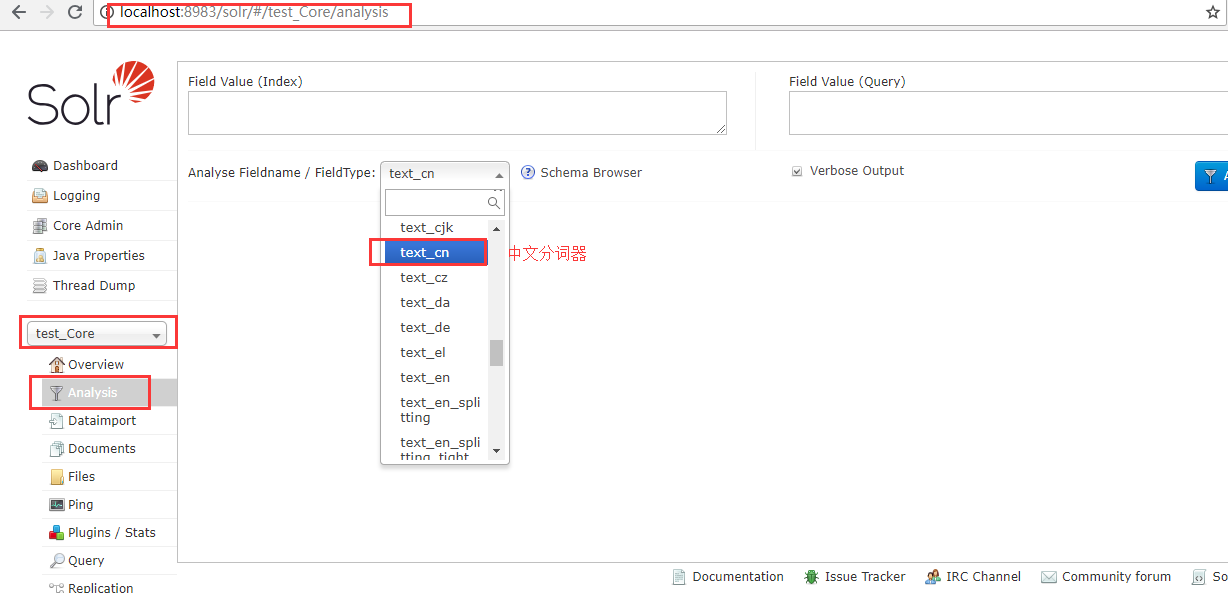Screen dimensions: 1228x593
Task: Click the Schema Browser question mark icon
Action: coord(528,173)
